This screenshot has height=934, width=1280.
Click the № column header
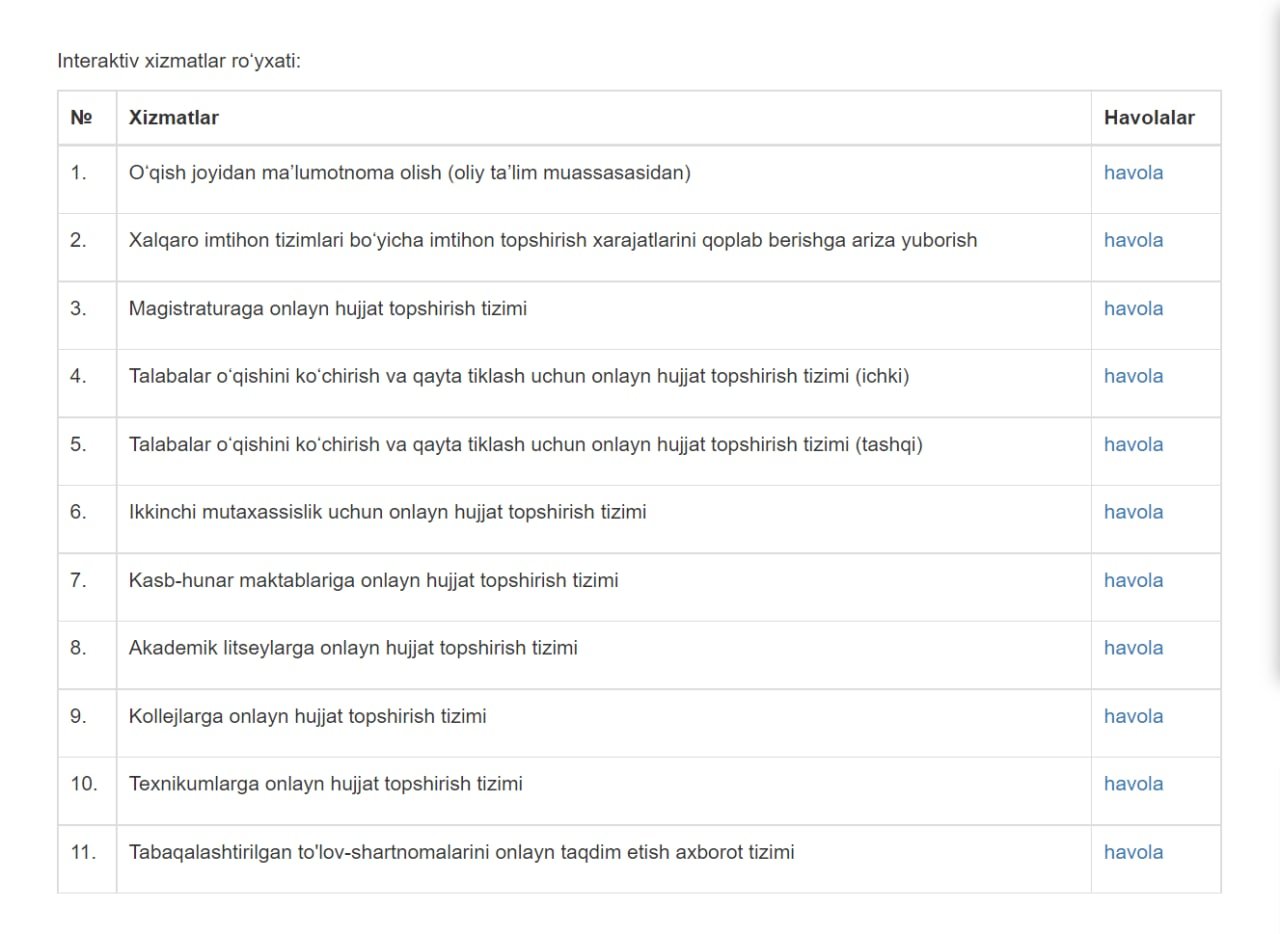[81, 117]
